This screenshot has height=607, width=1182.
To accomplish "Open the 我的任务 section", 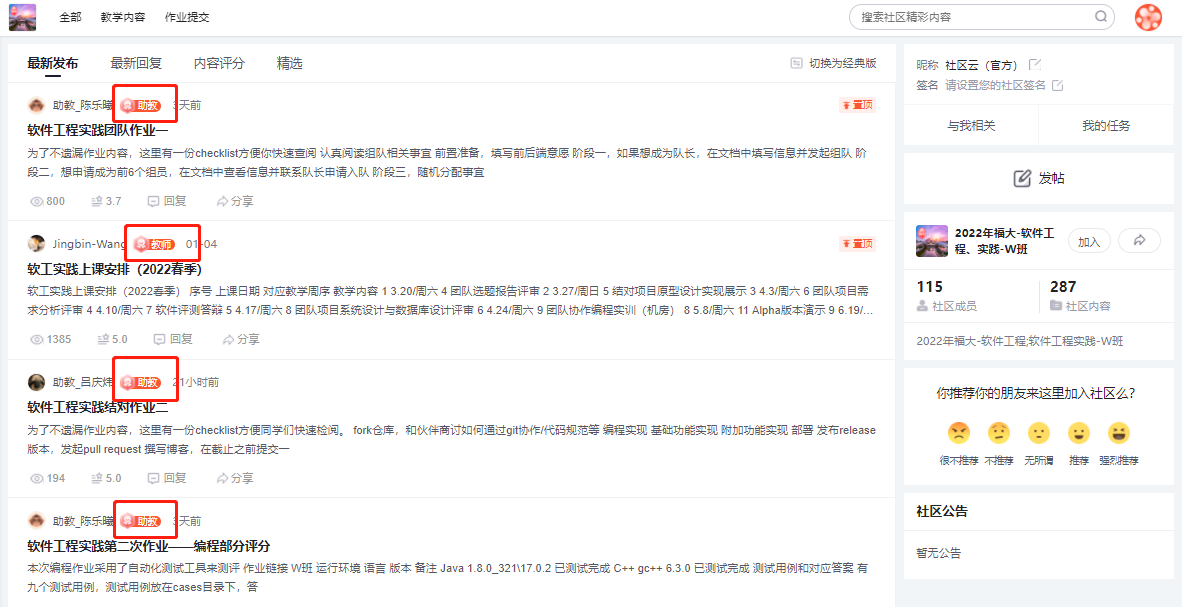I will point(1106,126).
